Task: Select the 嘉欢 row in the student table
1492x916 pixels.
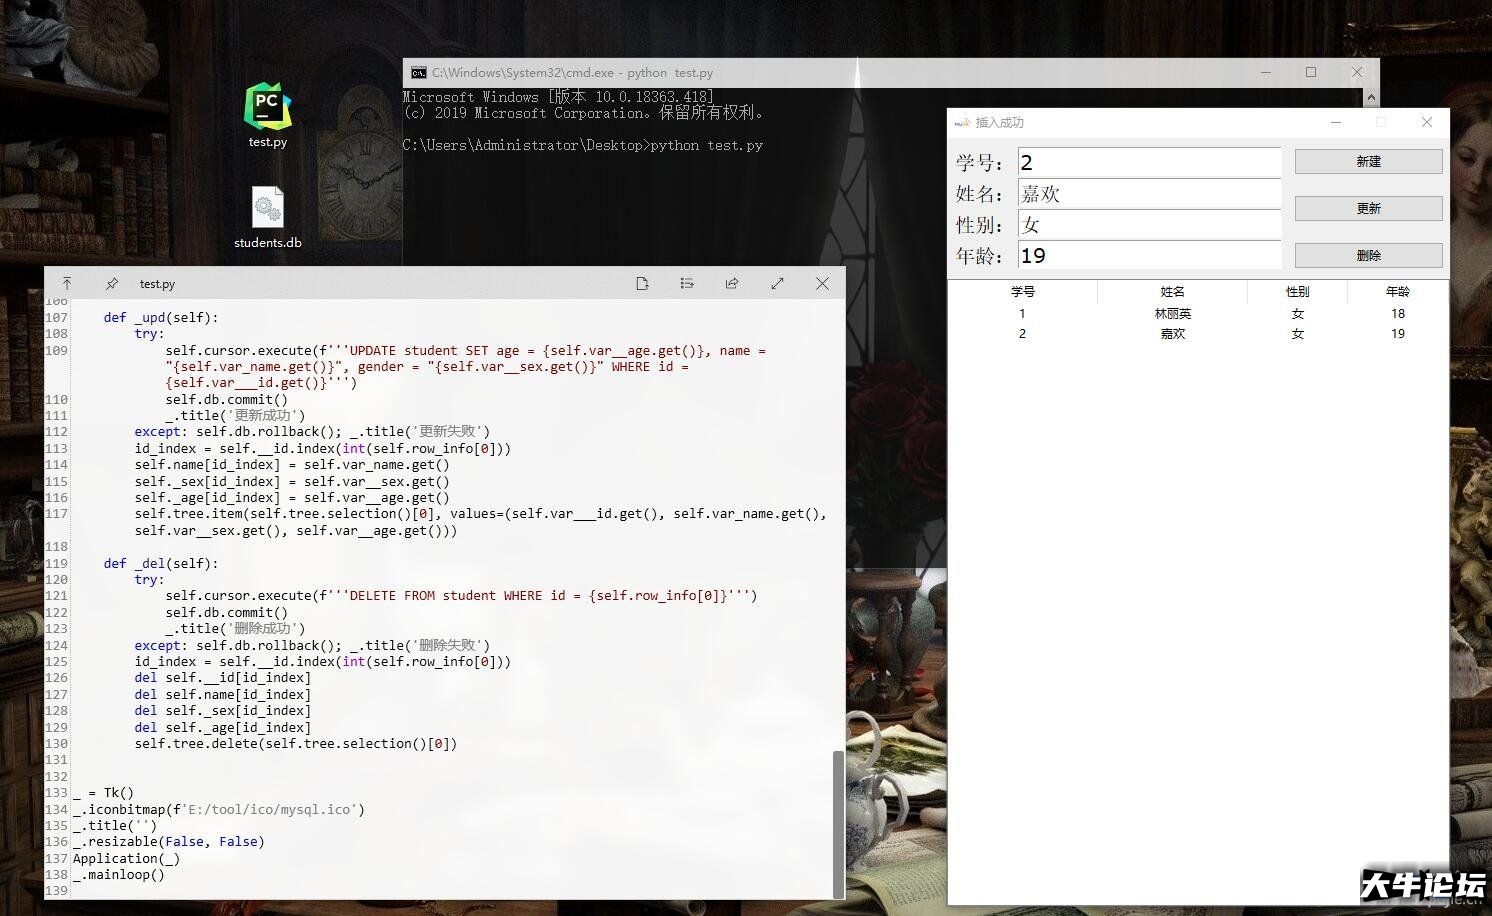Action: click(x=1198, y=334)
